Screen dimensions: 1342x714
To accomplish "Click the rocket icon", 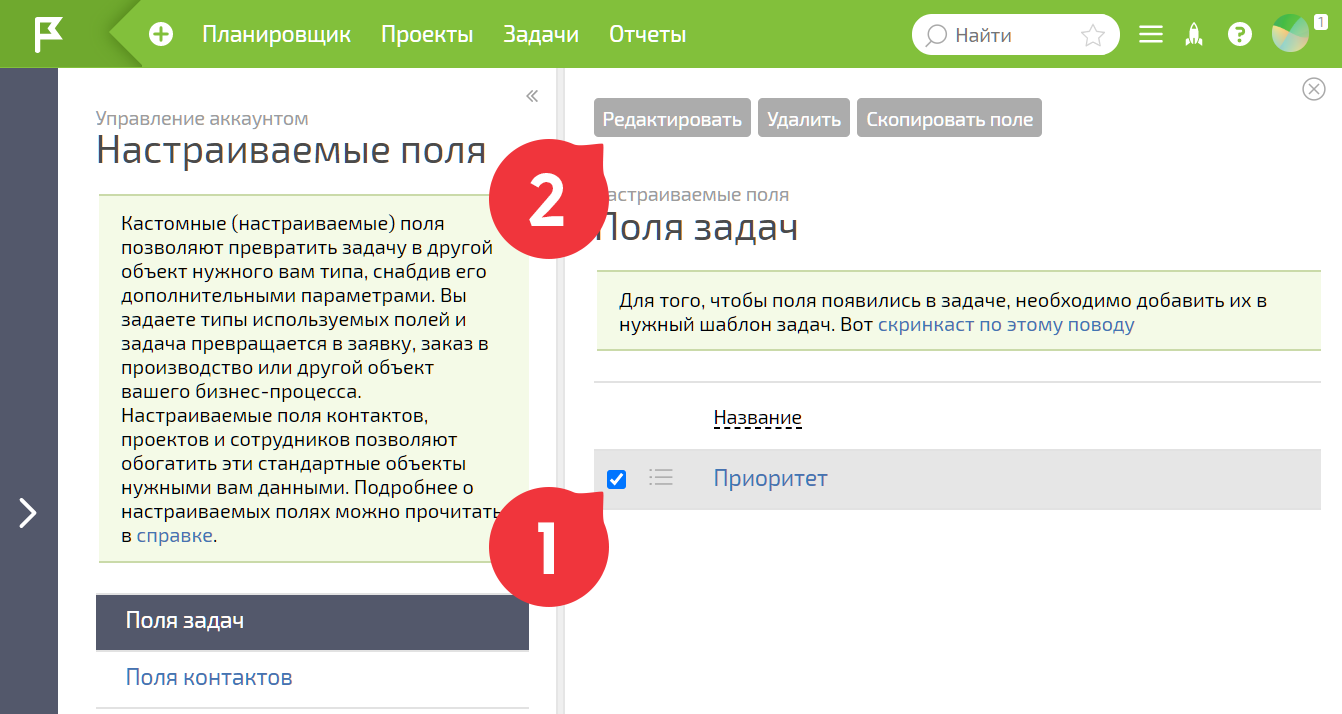I will (1193, 35).
